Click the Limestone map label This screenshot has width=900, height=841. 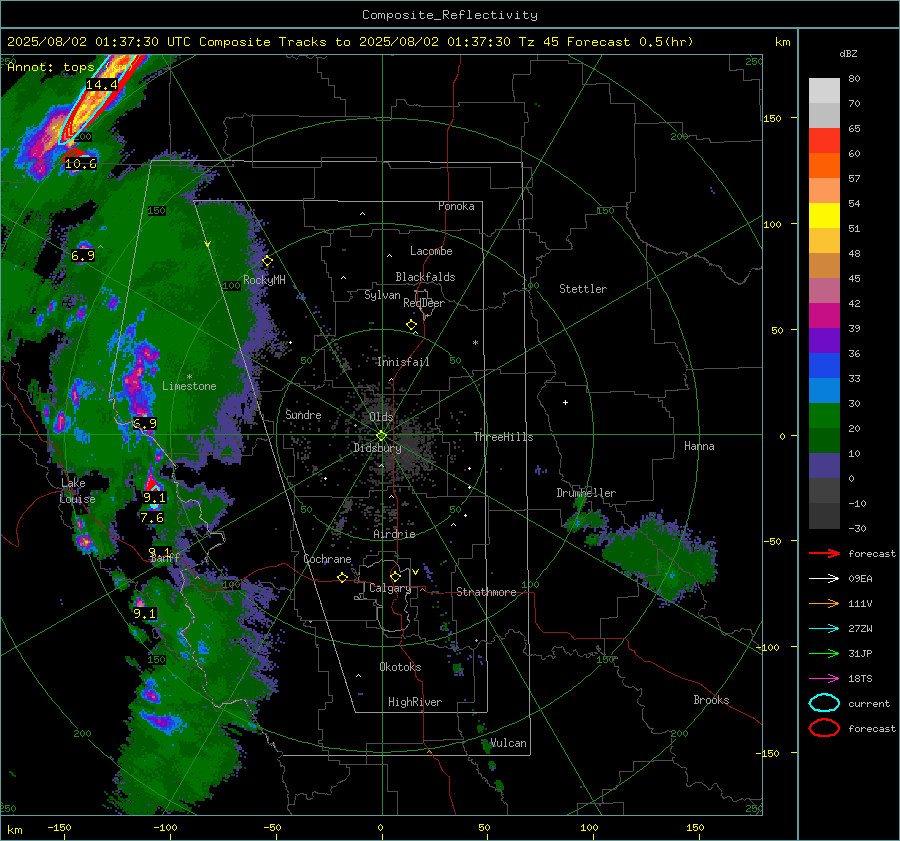pyautogui.click(x=189, y=386)
